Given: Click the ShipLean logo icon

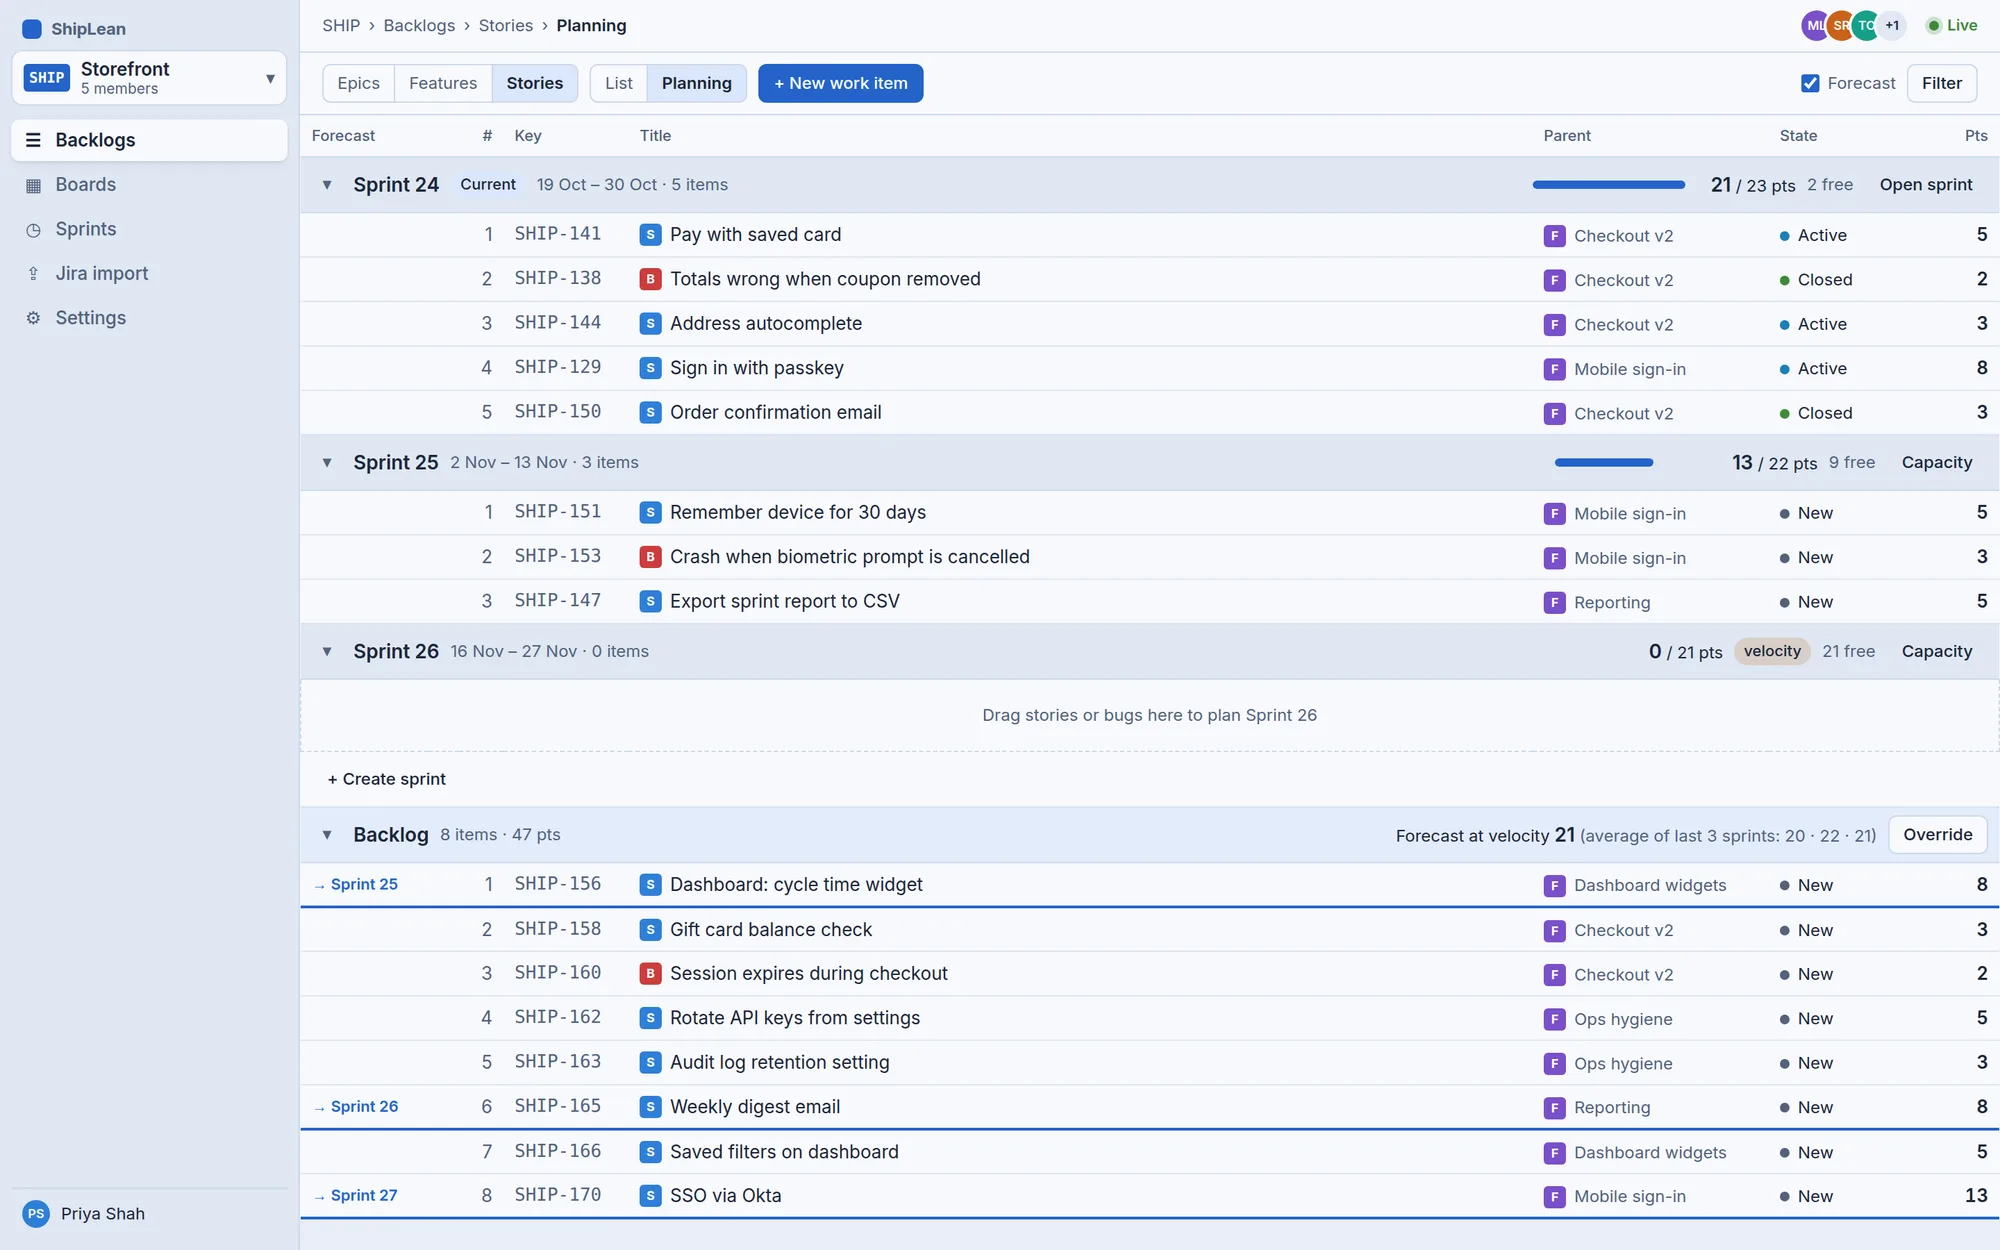Looking at the screenshot, I should point(32,29).
